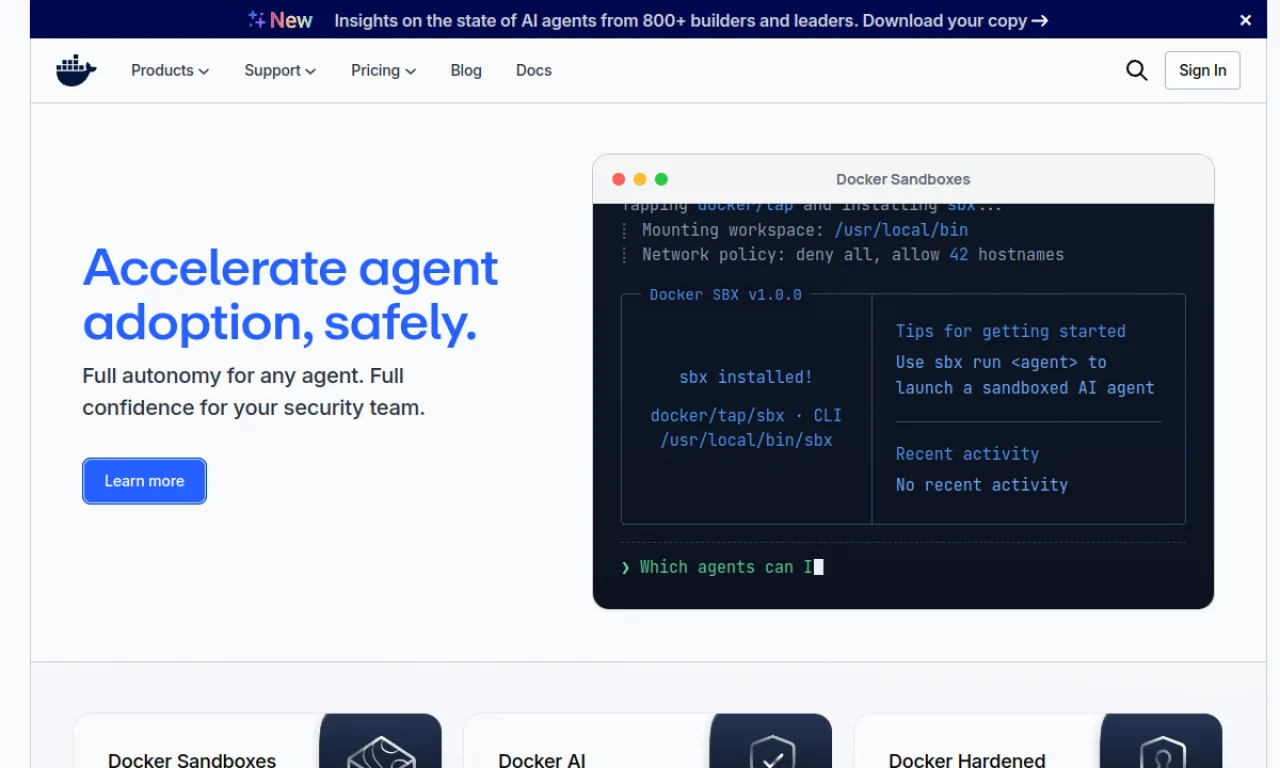Click the Docker Hardened card shield icon
This screenshot has width=1280, height=768.
point(1162,752)
